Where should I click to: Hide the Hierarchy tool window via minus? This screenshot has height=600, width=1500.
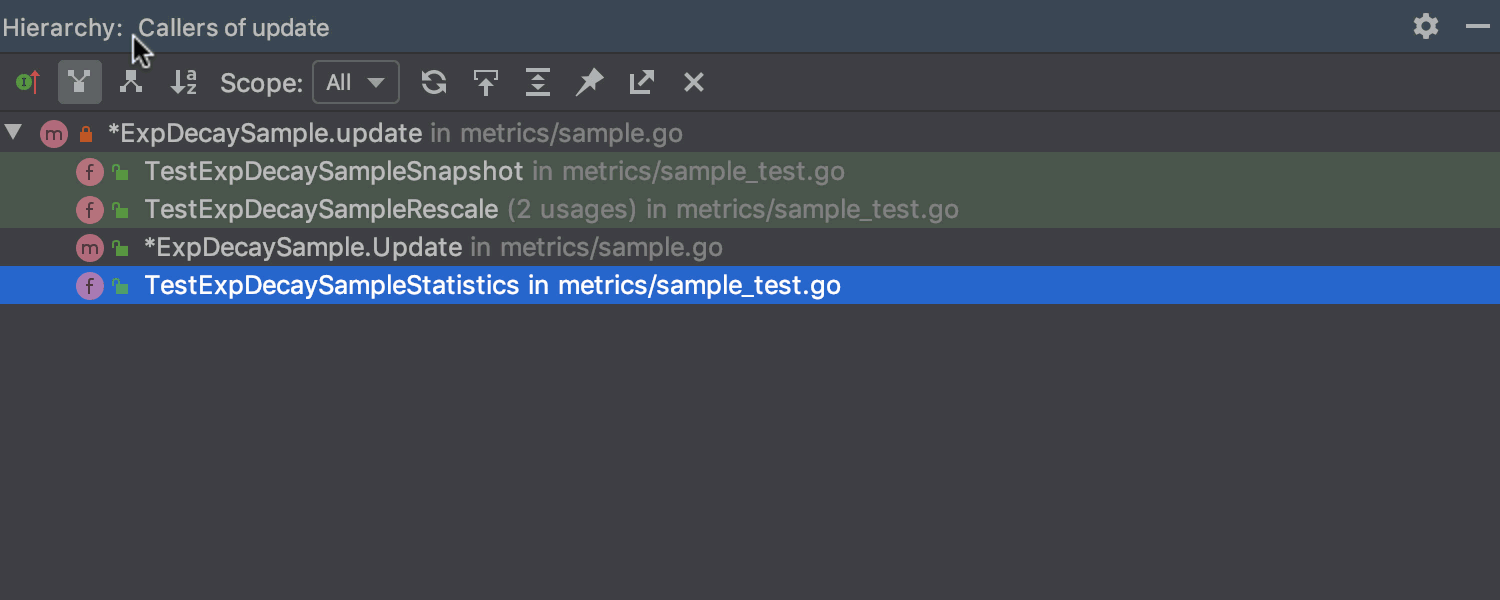coord(1478,27)
